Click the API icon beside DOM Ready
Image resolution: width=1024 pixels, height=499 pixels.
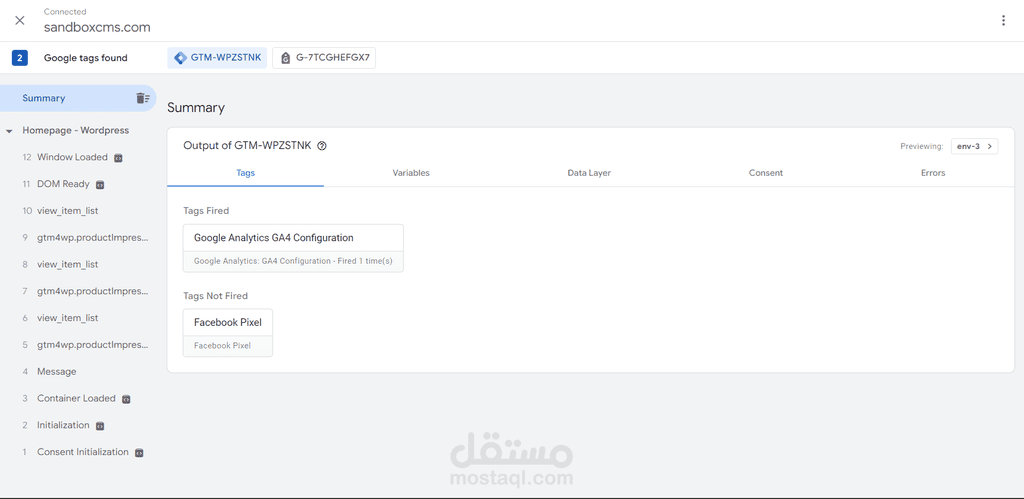(100, 185)
